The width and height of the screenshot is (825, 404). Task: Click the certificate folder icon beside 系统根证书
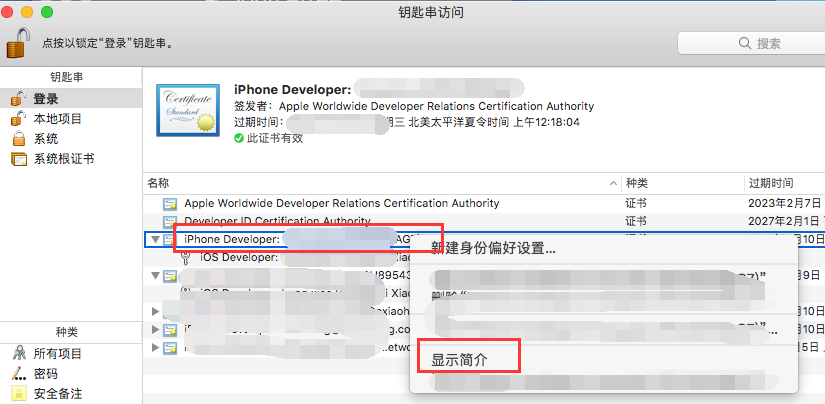point(19,159)
